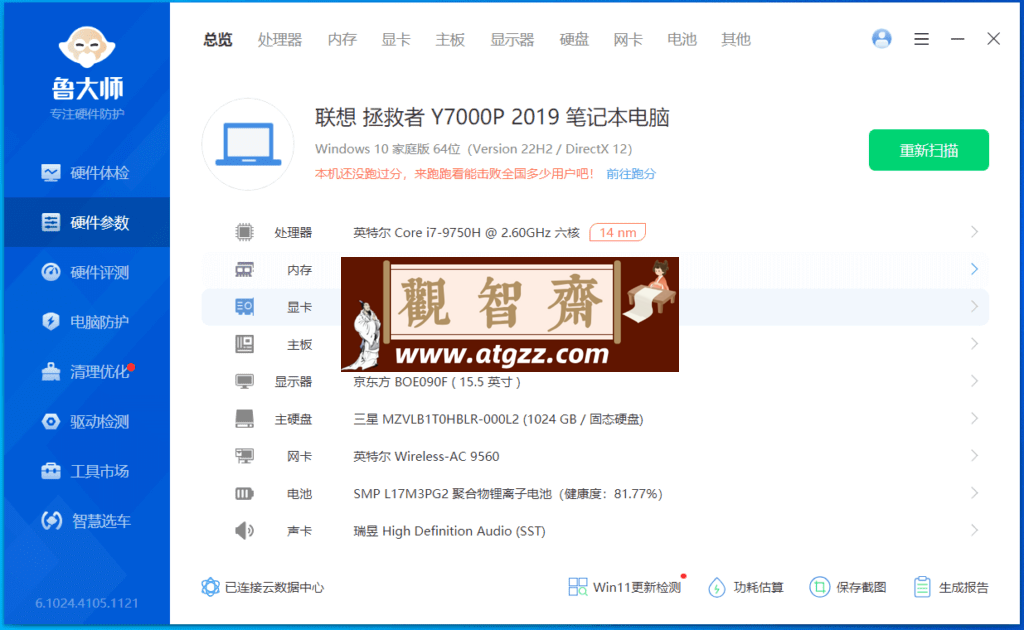Click 瑞昱 High Definition Audio text
1024x630 pixels.
coord(449,531)
